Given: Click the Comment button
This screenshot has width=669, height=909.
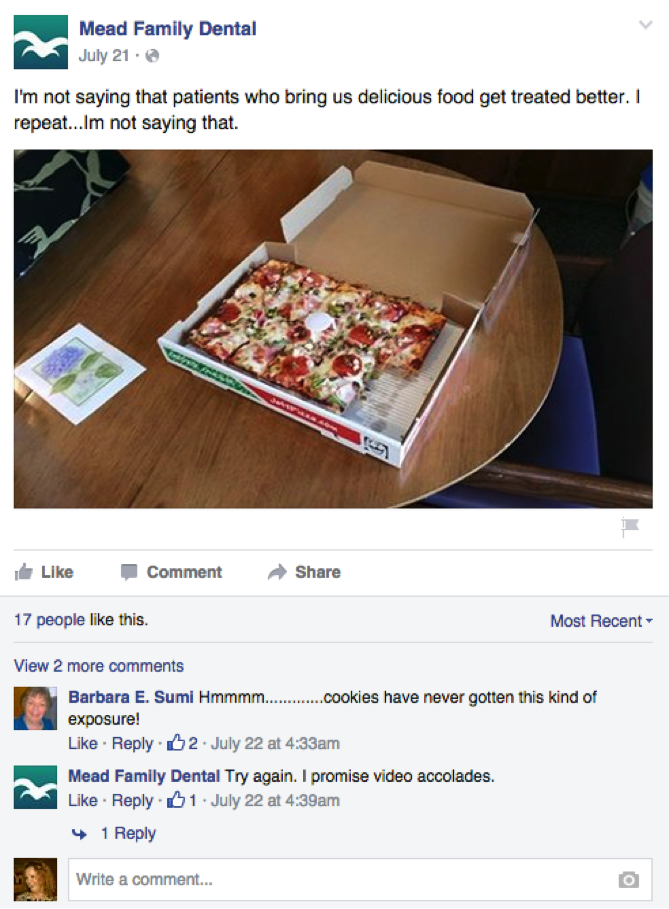Looking at the screenshot, I should click(x=172, y=572).
